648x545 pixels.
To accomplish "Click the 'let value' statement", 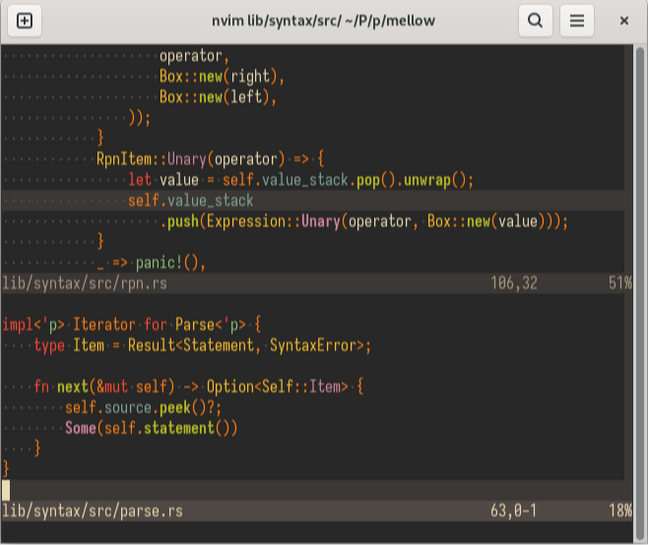I will tap(301, 180).
